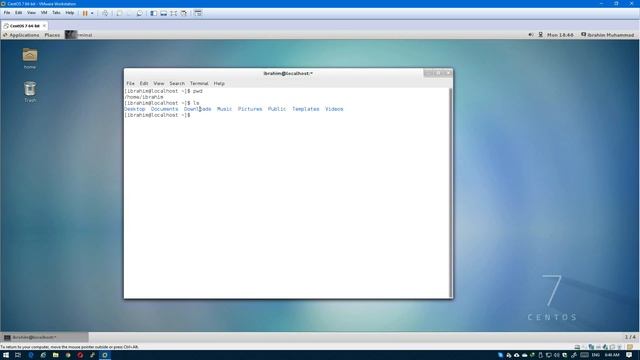Open Windows Task View
The height and width of the screenshot is (360, 640).
18,355
